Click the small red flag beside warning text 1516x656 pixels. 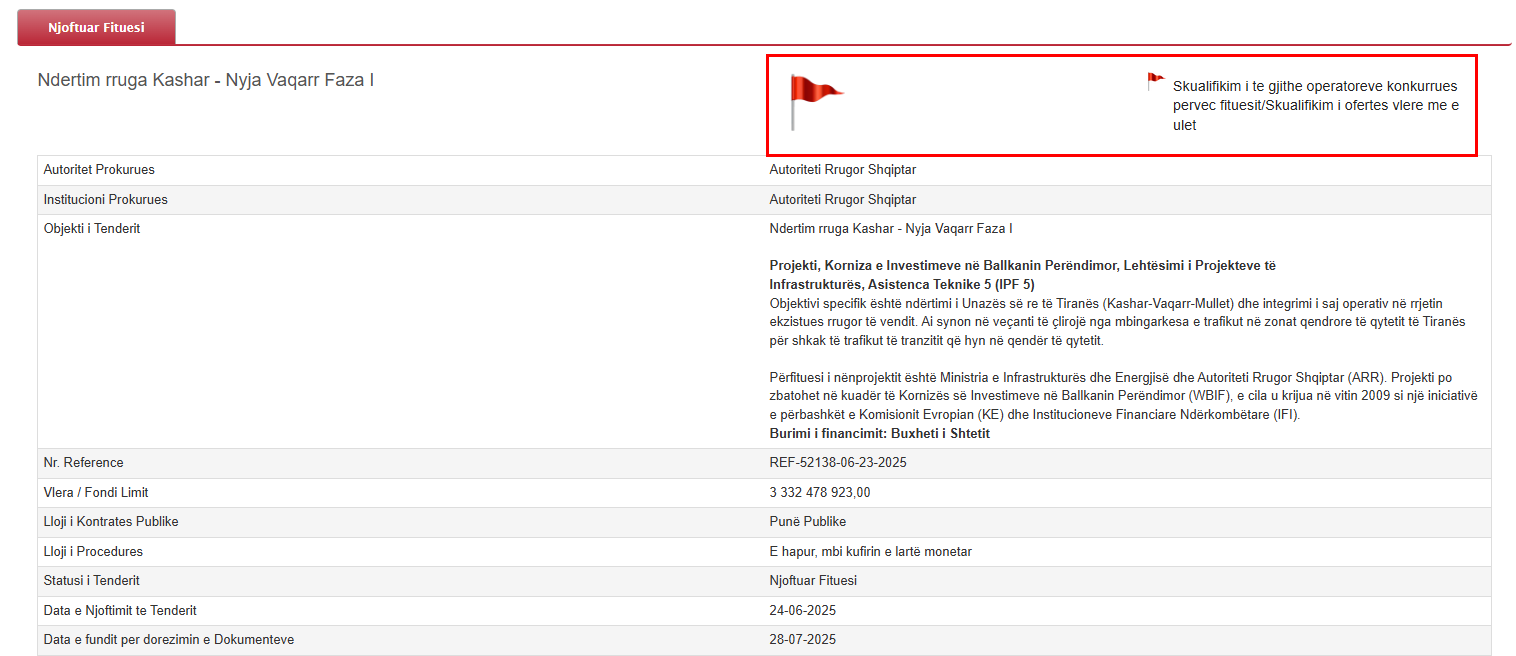(x=1155, y=82)
